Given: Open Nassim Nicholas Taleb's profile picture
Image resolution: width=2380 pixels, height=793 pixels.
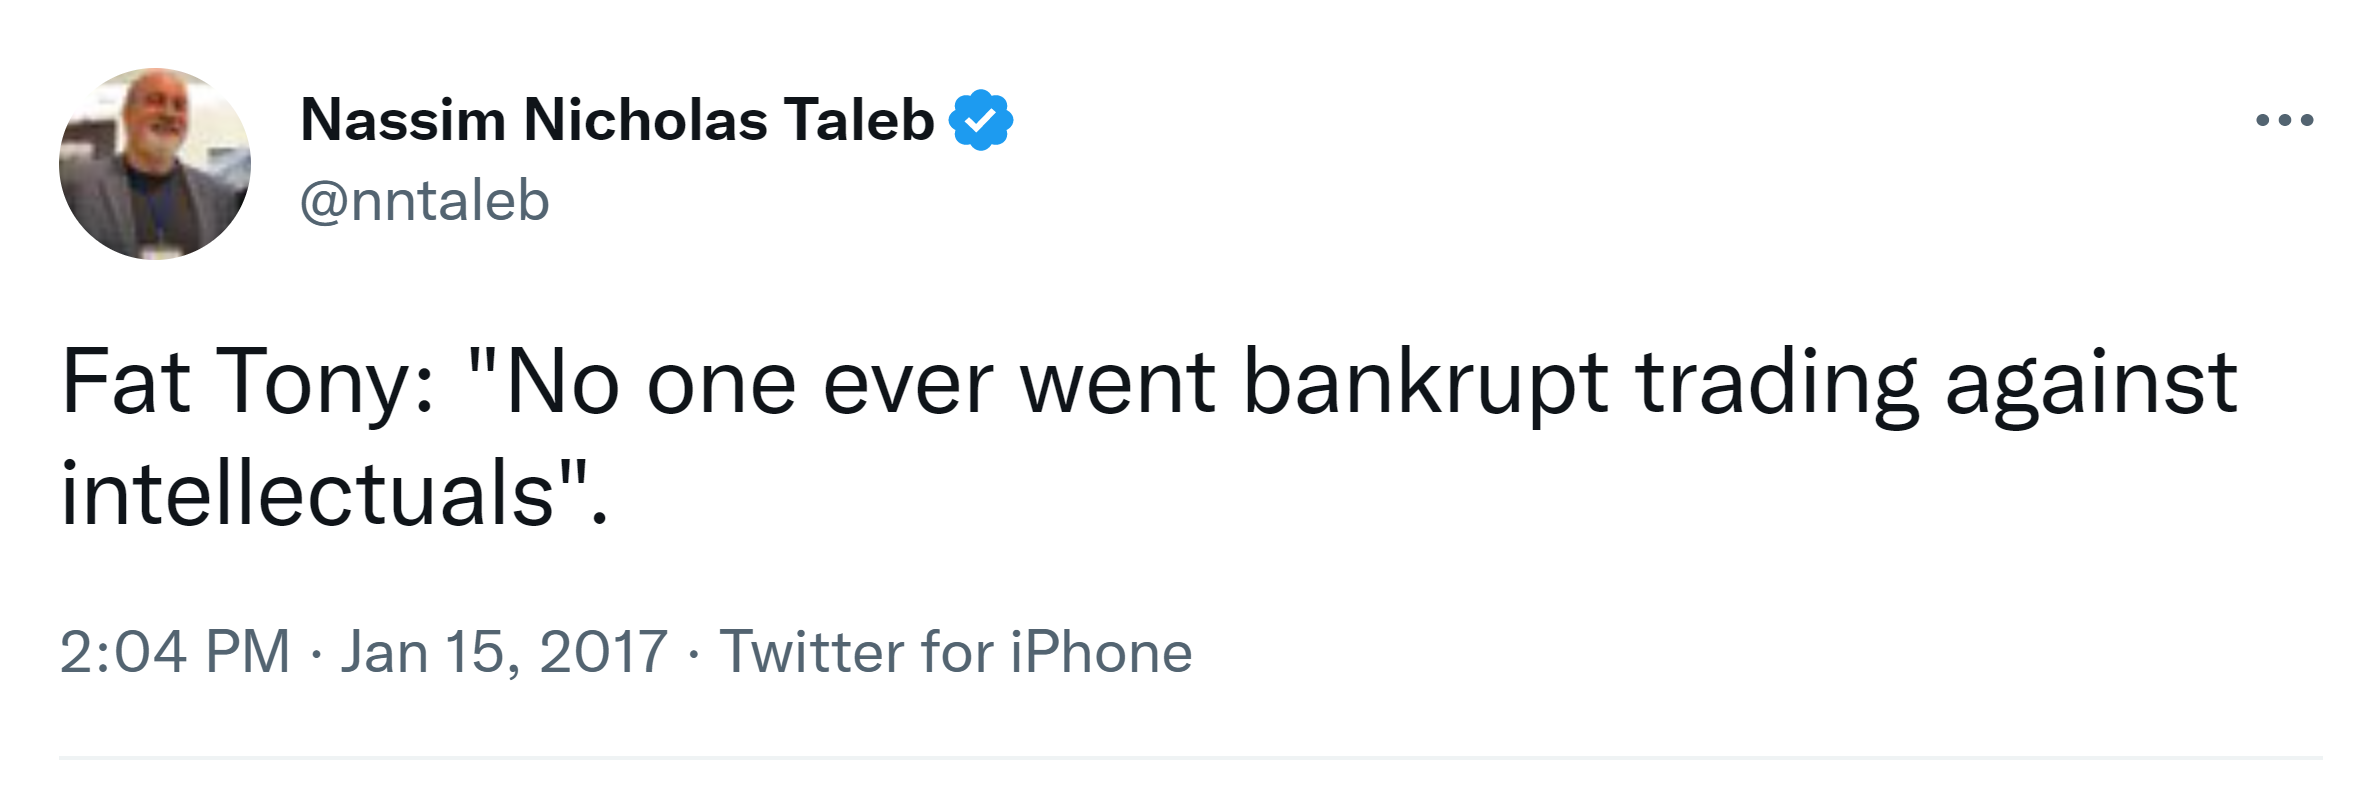Looking at the screenshot, I should click(155, 164).
